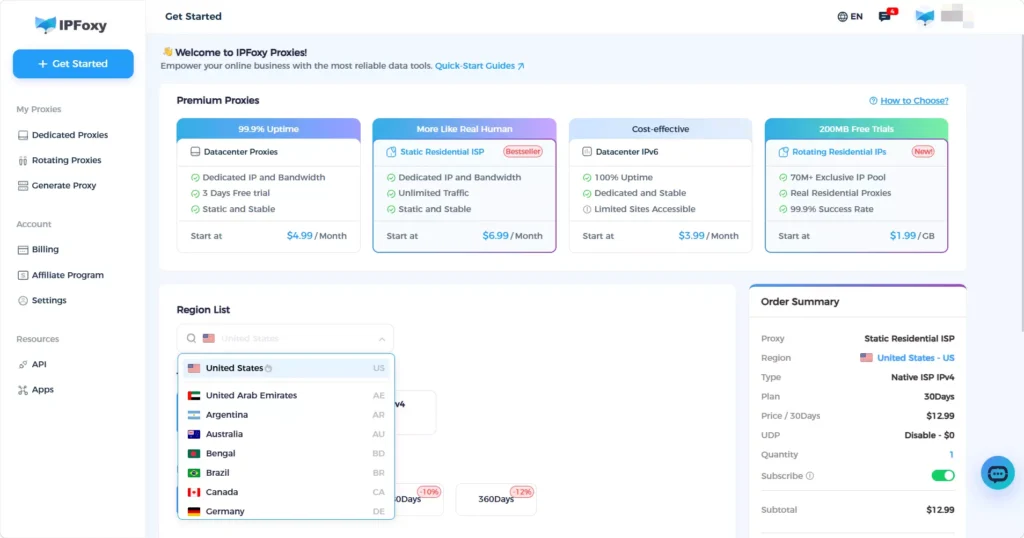The height and width of the screenshot is (538, 1024).
Task: Choose Germany from region list
Action: point(286,511)
